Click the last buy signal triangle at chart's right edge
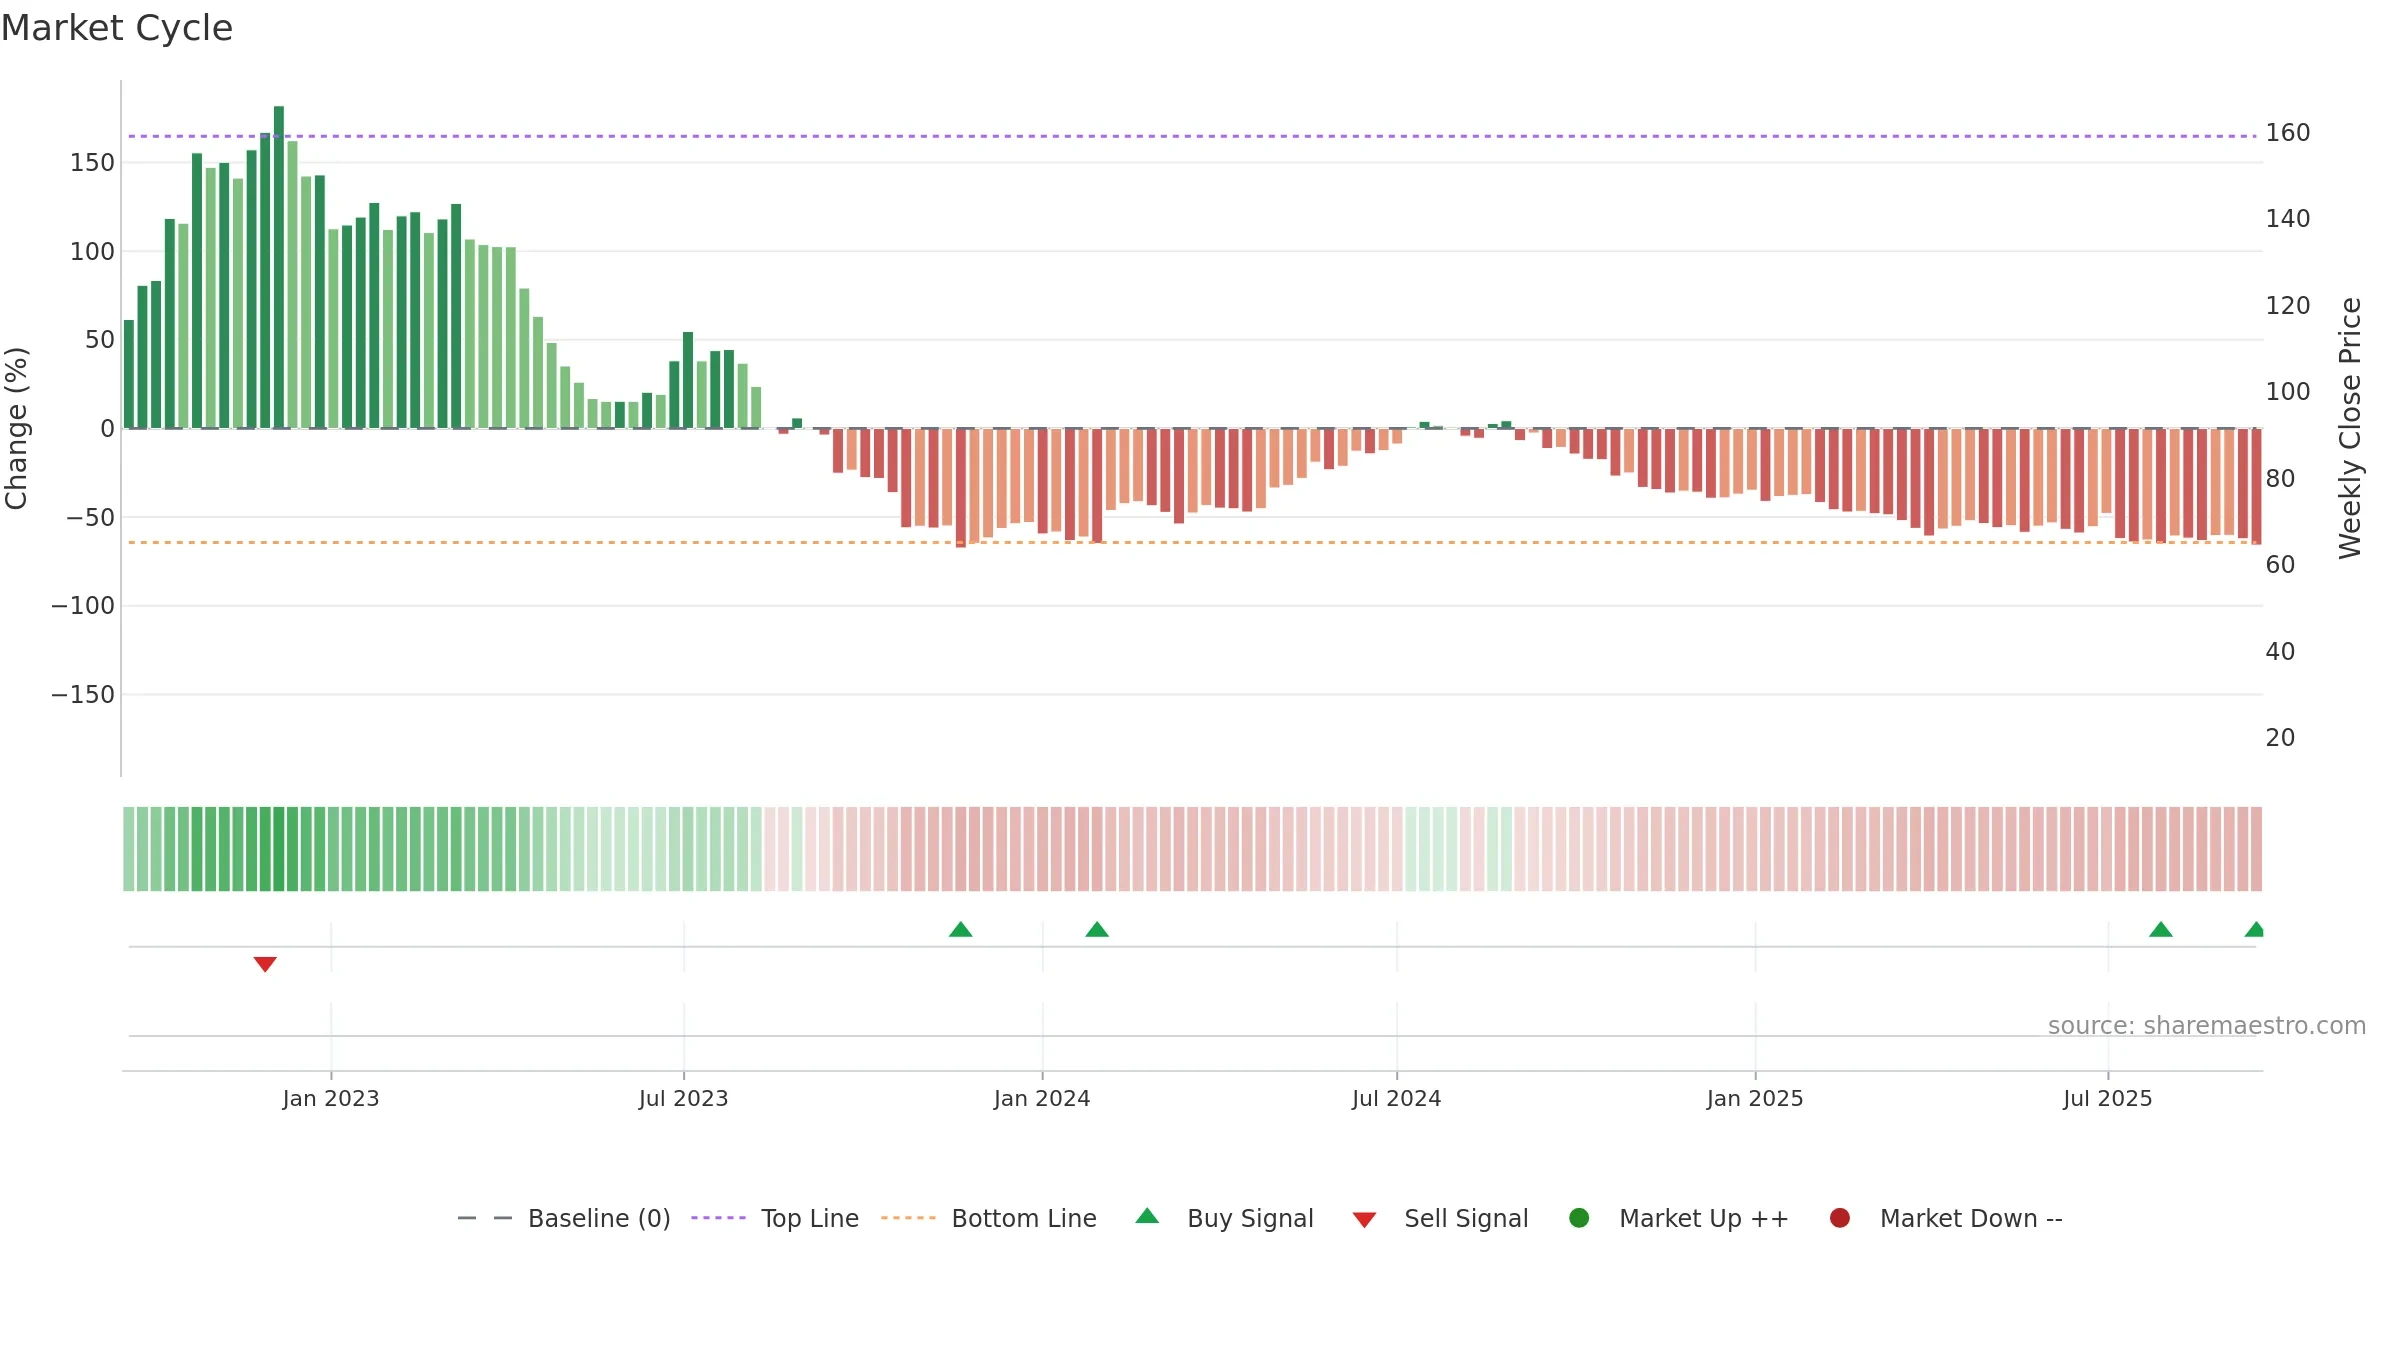Viewport: 2400px width, 1350px height. click(x=2255, y=929)
